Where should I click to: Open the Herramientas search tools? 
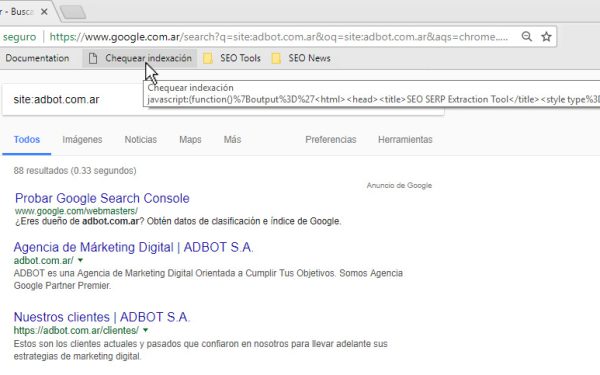(405, 140)
